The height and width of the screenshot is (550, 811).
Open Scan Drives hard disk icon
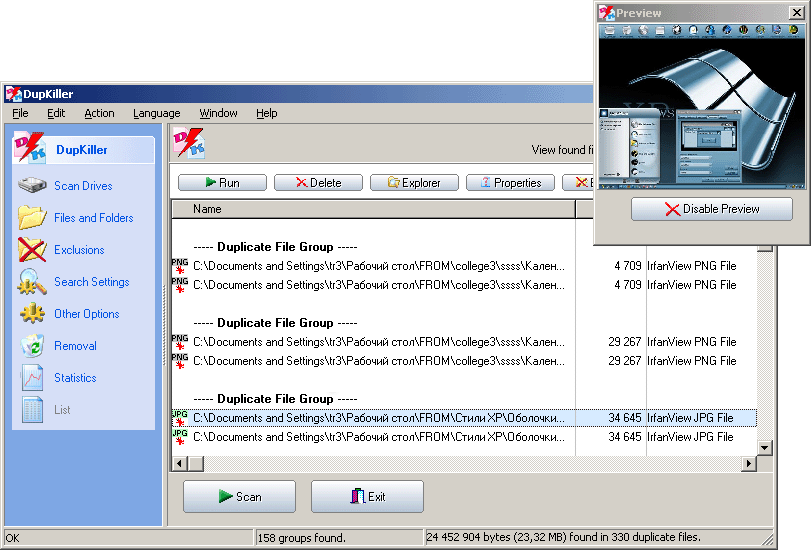(x=32, y=185)
